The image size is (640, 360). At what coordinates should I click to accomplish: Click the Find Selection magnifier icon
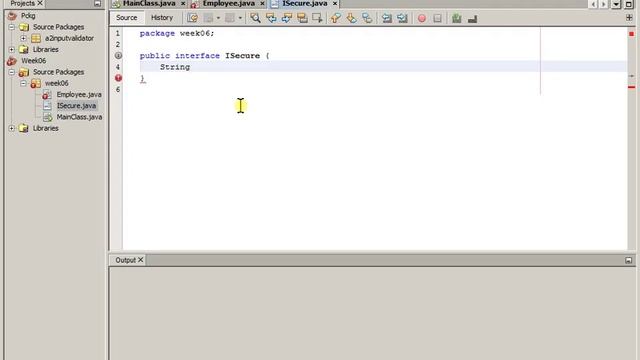(255, 18)
